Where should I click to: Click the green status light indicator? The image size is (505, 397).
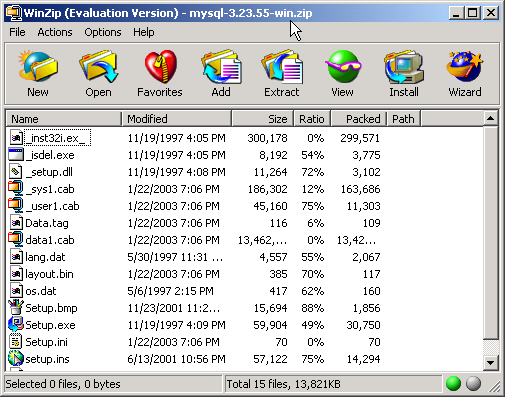[453, 383]
